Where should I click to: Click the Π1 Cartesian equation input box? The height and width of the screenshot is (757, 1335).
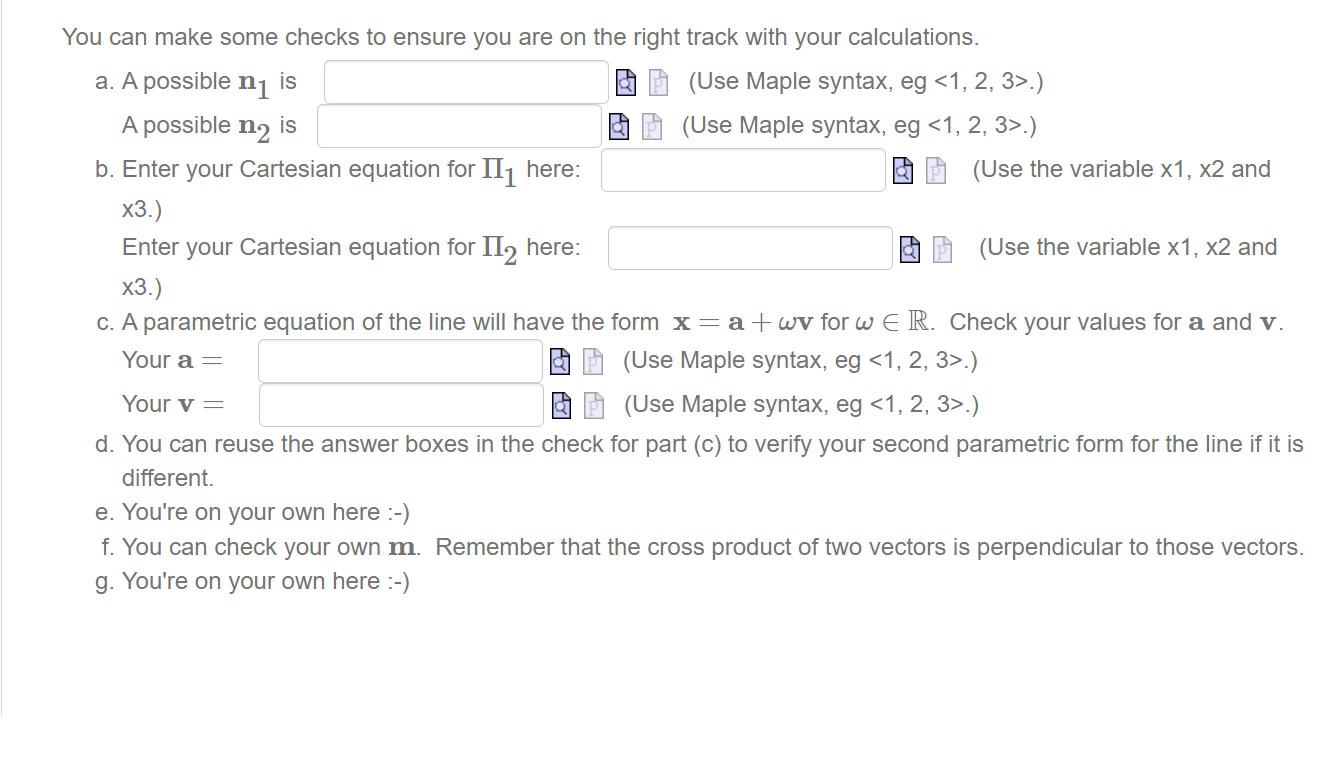[x=743, y=170]
